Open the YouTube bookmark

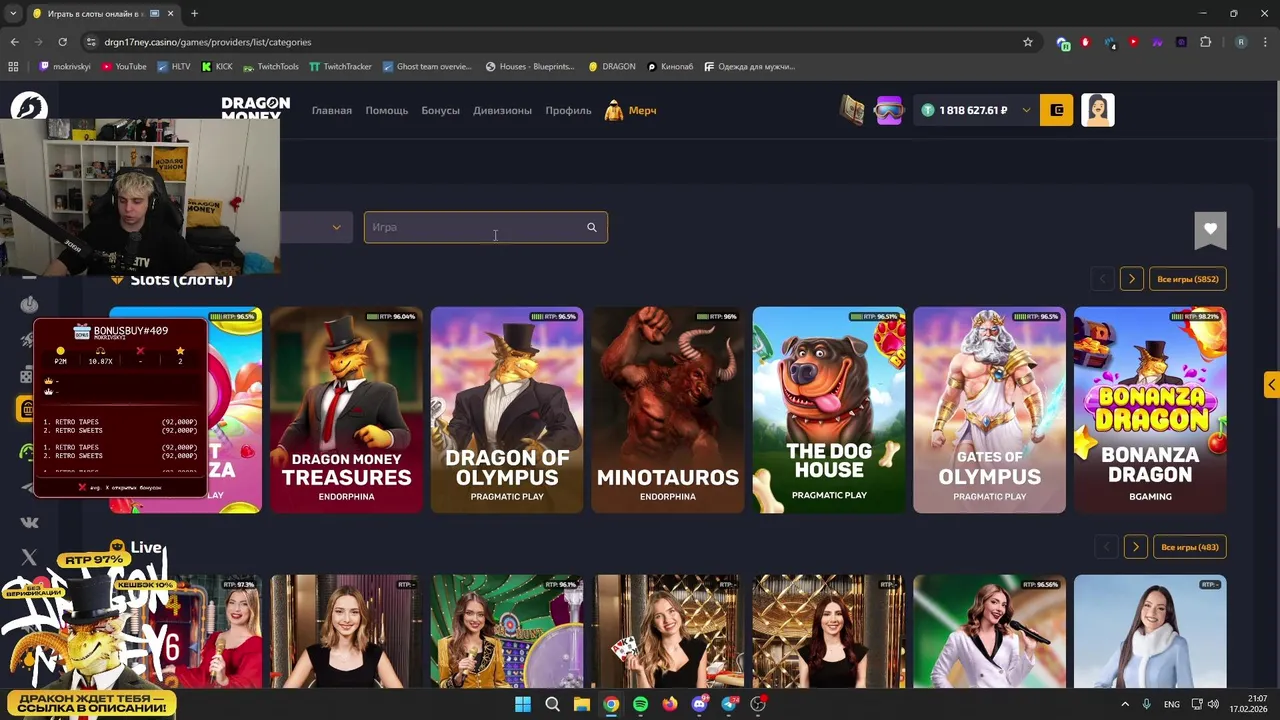point(124,67)
